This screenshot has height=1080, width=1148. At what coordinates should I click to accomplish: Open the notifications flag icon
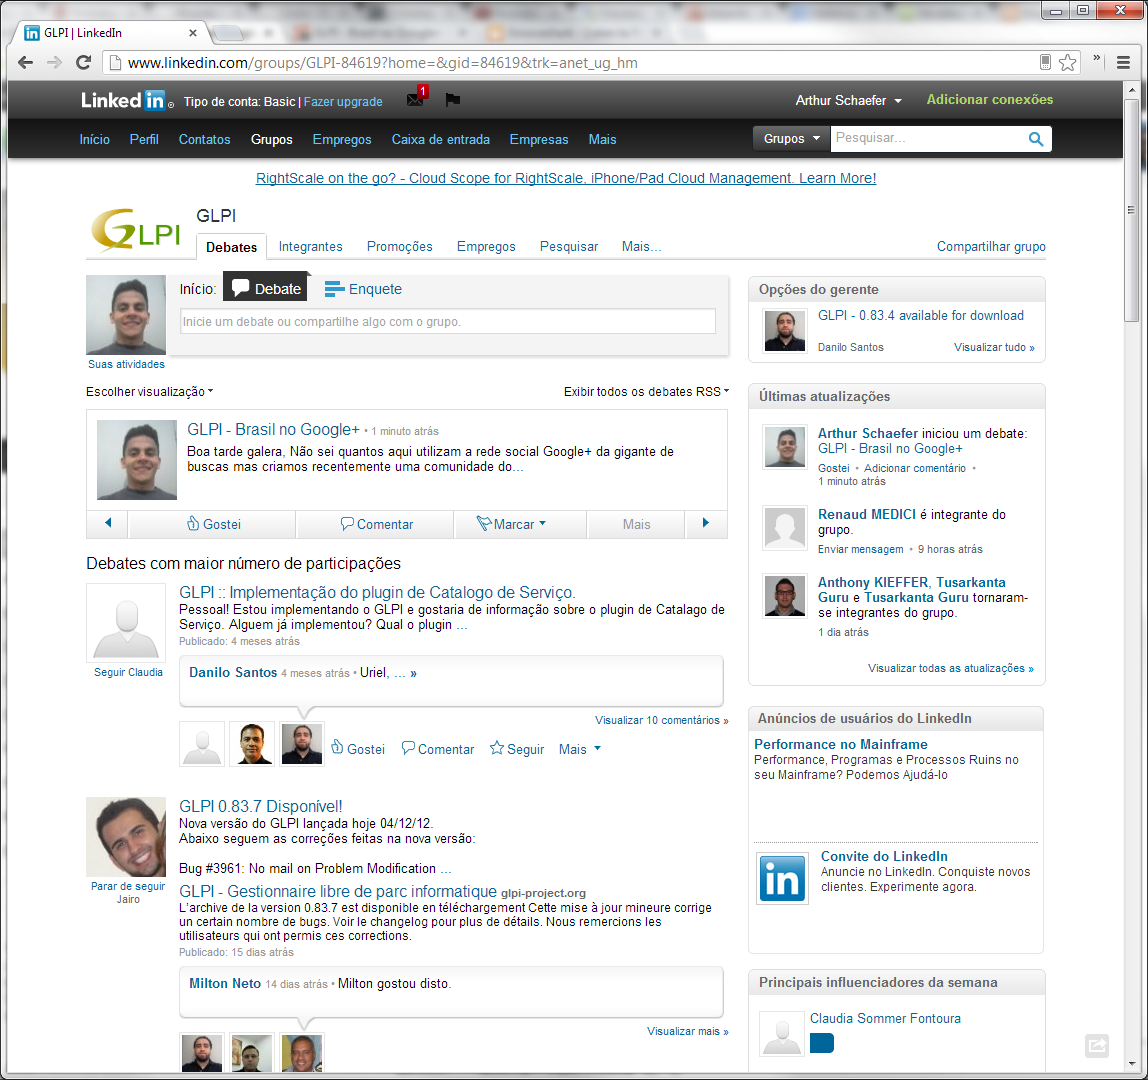click(x=452, y=100)
